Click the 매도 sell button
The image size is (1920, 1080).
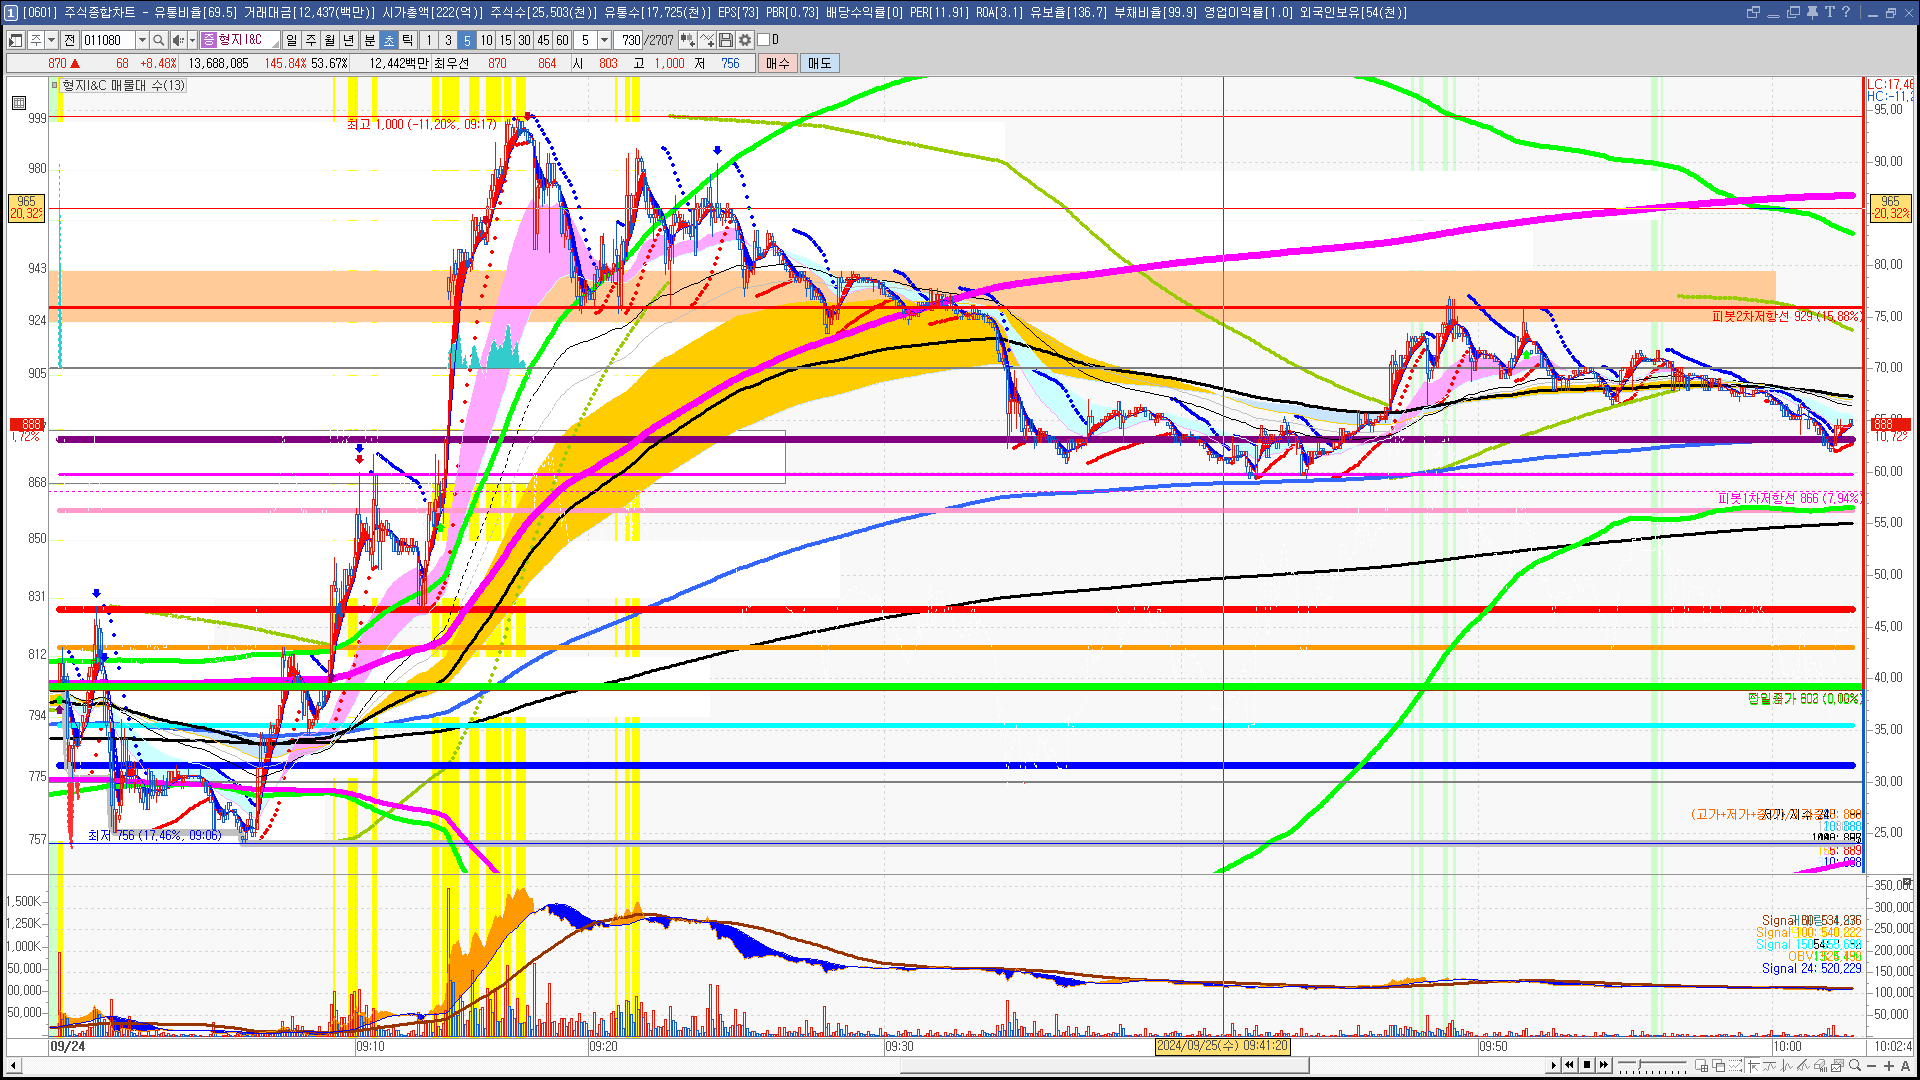pos(819,63)
